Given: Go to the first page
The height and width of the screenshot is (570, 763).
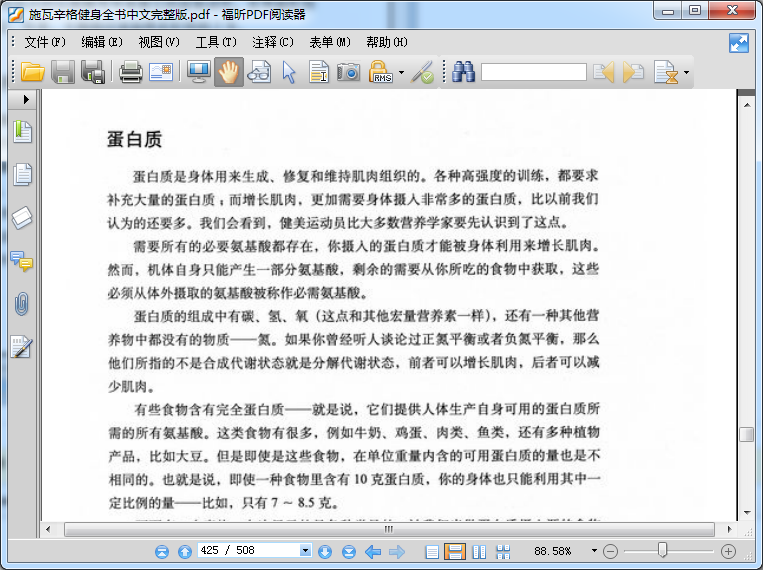Looking at the screenshot, I should pos(162,552).
